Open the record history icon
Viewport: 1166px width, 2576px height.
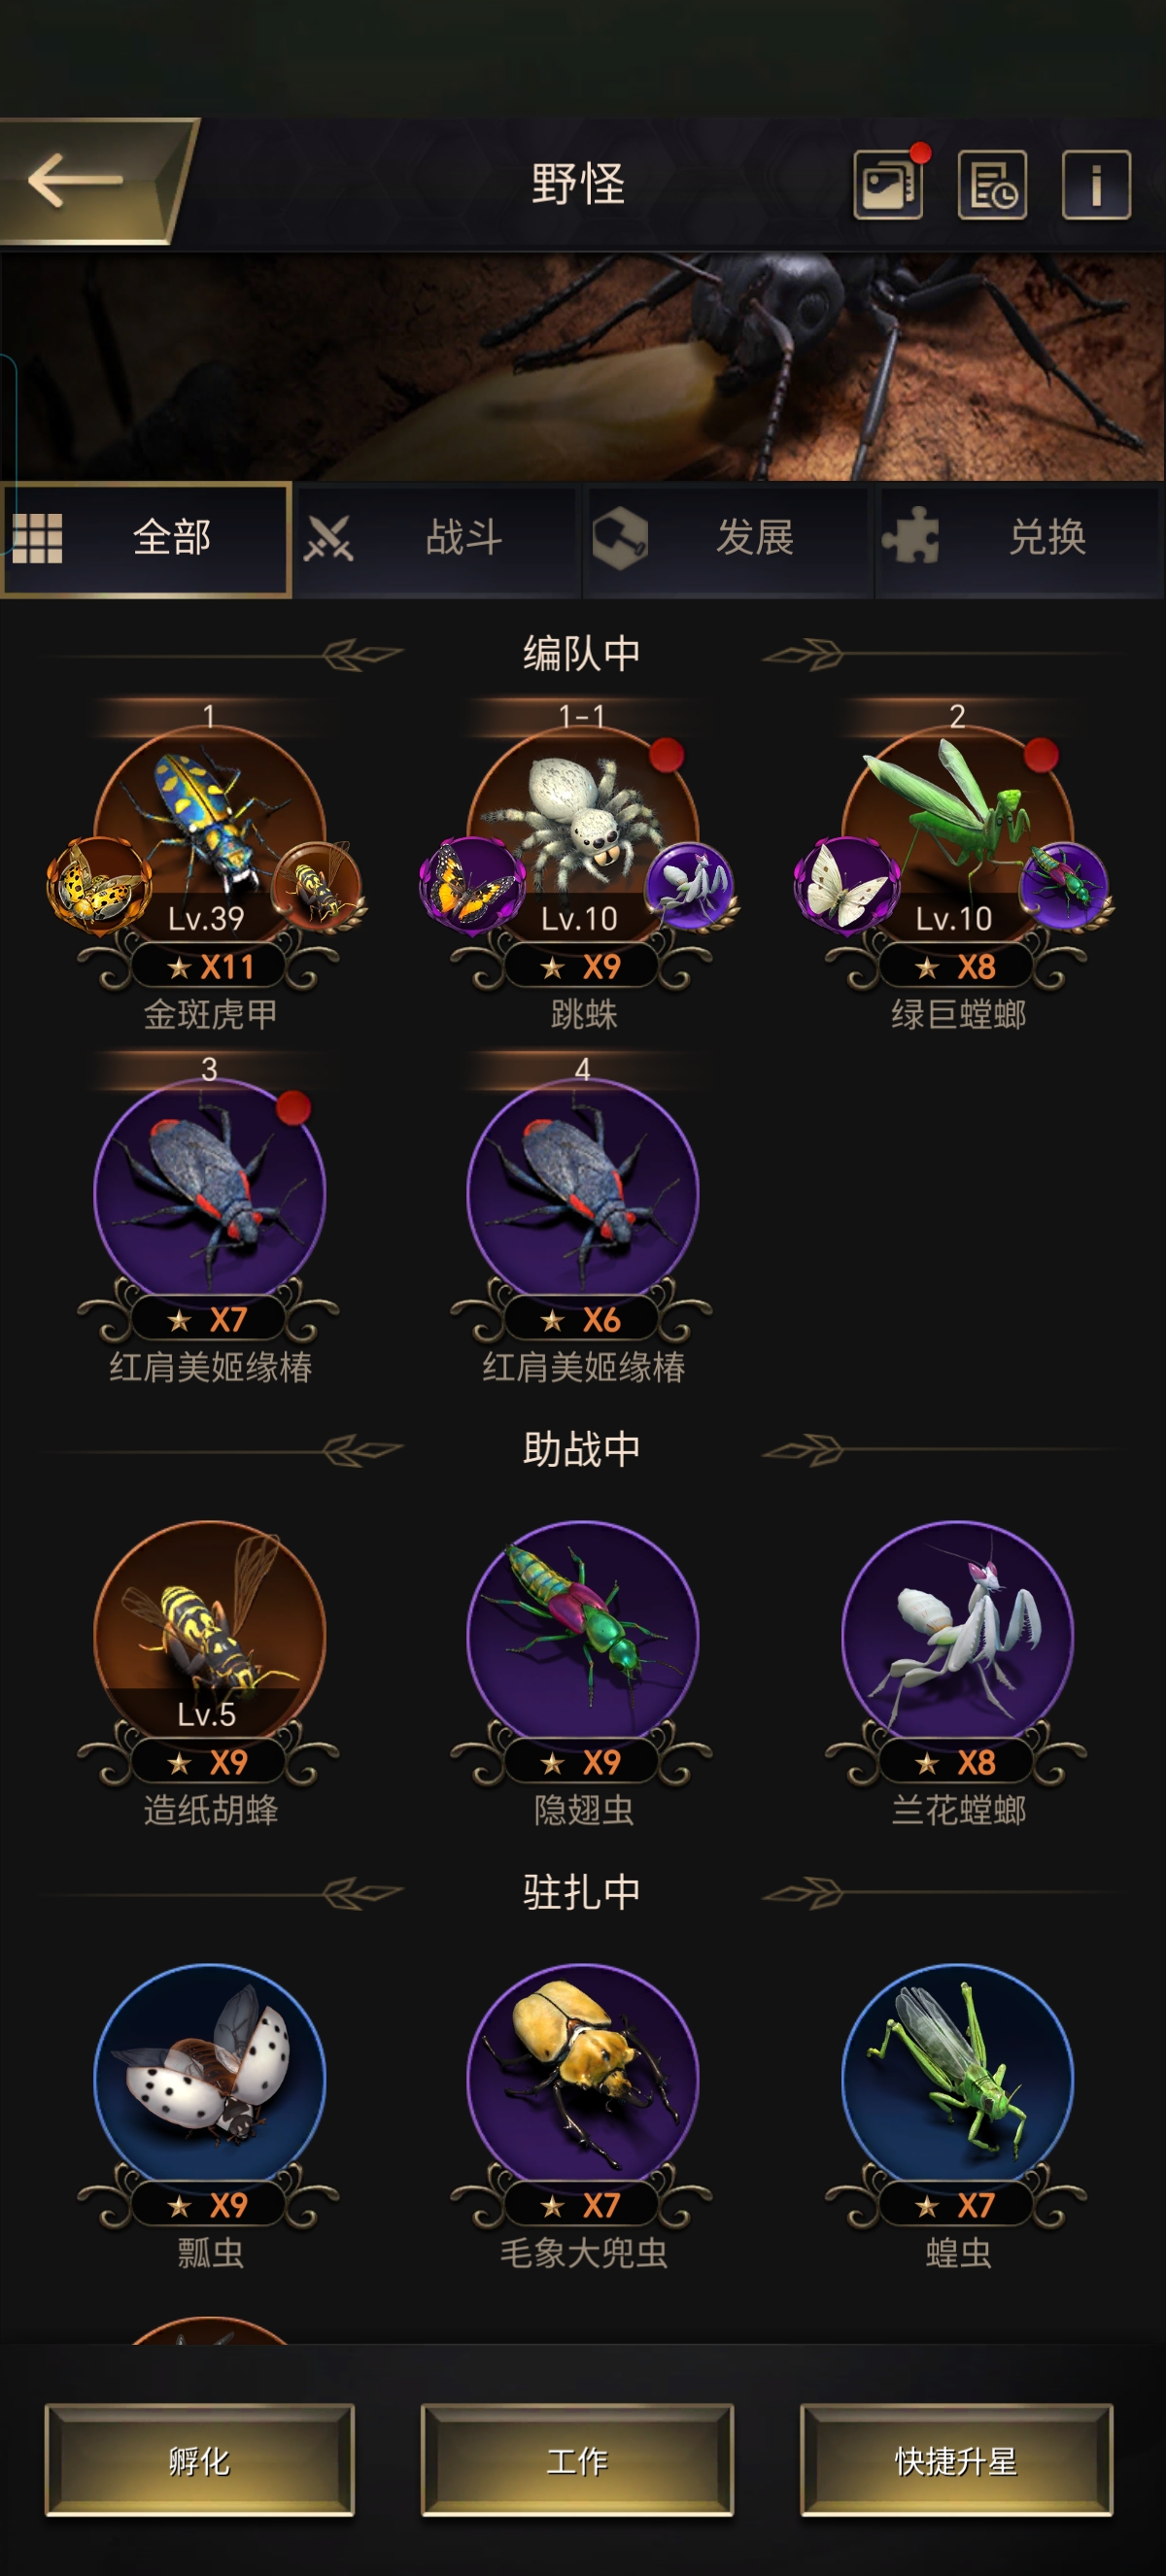coord(992,185)
